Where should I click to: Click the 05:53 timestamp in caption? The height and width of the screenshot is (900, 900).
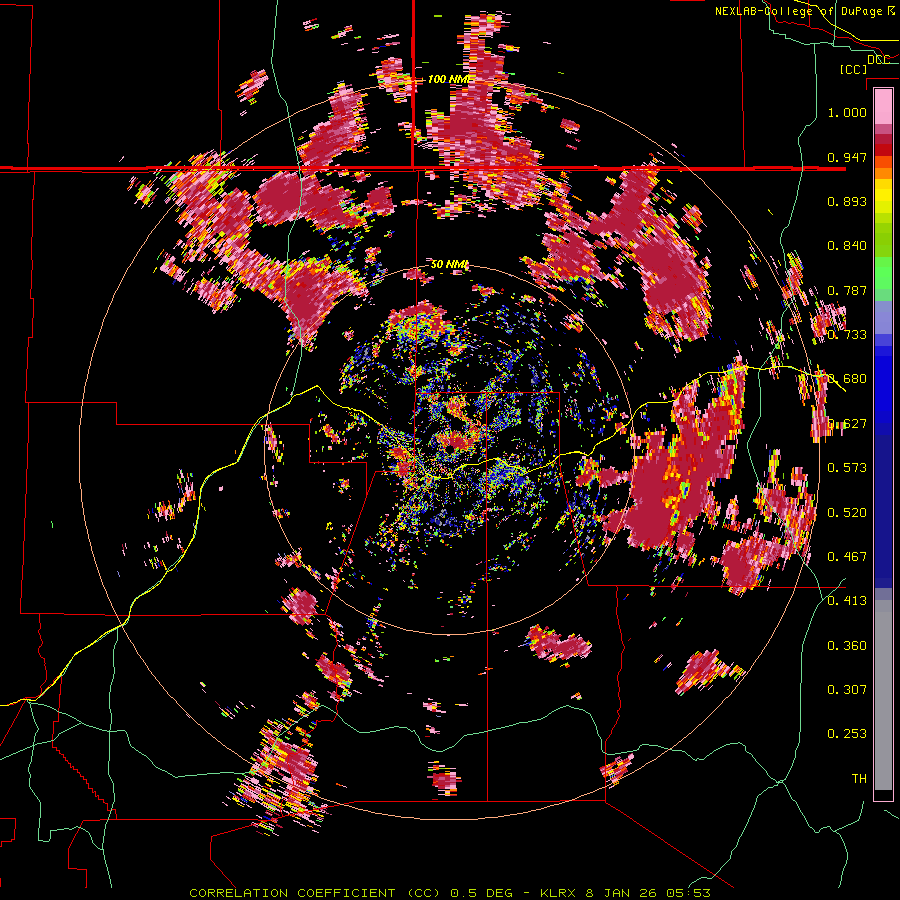[688, 893]
